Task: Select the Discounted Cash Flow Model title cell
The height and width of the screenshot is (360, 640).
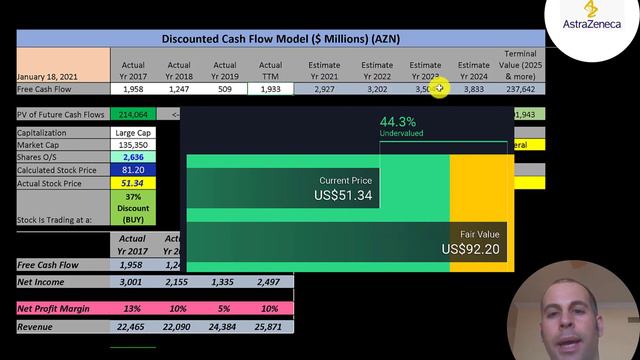Action: tap(281, 39)
